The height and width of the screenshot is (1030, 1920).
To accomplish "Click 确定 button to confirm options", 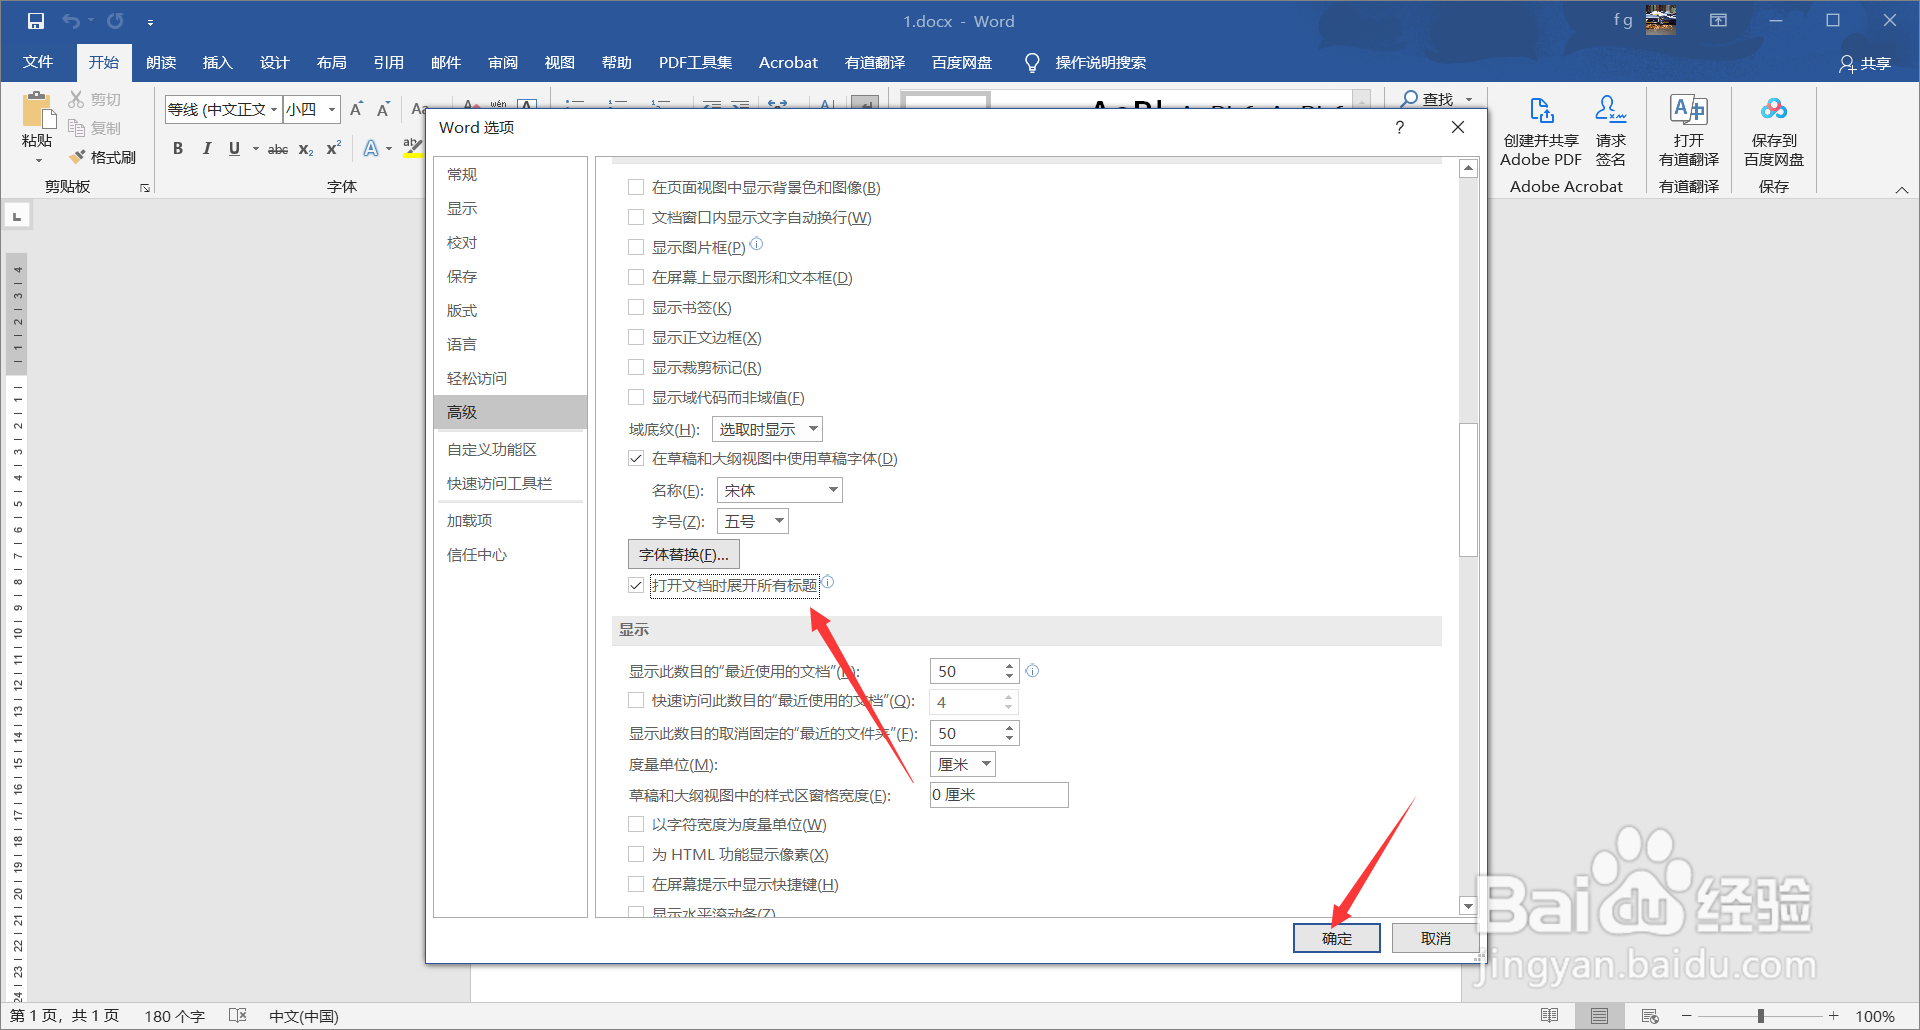I will point(1337,938).
